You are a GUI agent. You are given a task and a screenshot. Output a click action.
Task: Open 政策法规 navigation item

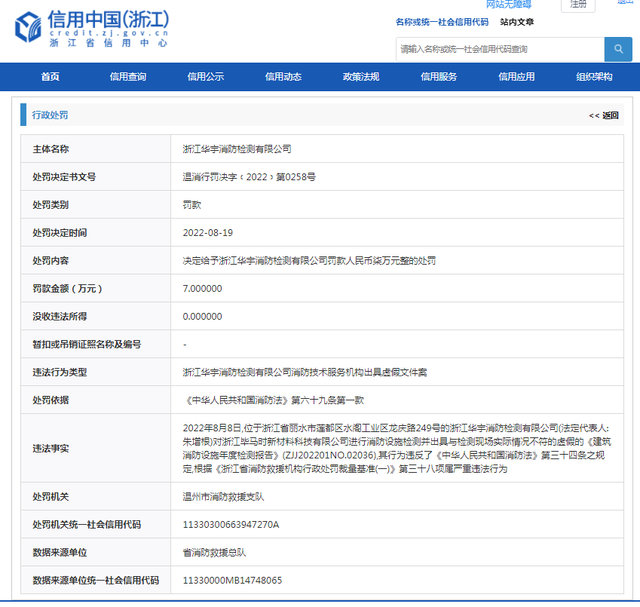[361, 77]
